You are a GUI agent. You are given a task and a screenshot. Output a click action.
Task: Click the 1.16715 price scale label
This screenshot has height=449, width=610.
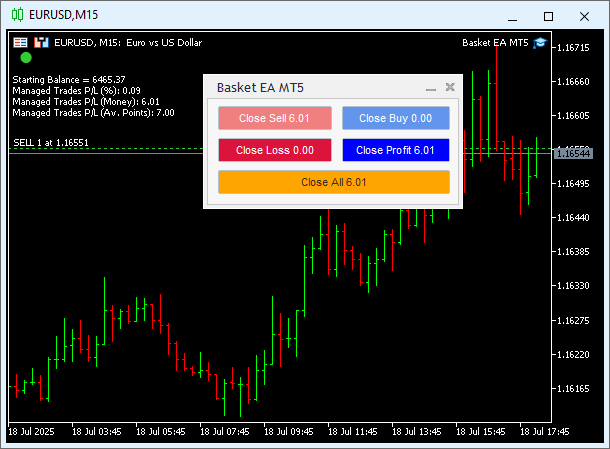pyautogui.click(x=573, y=48)
